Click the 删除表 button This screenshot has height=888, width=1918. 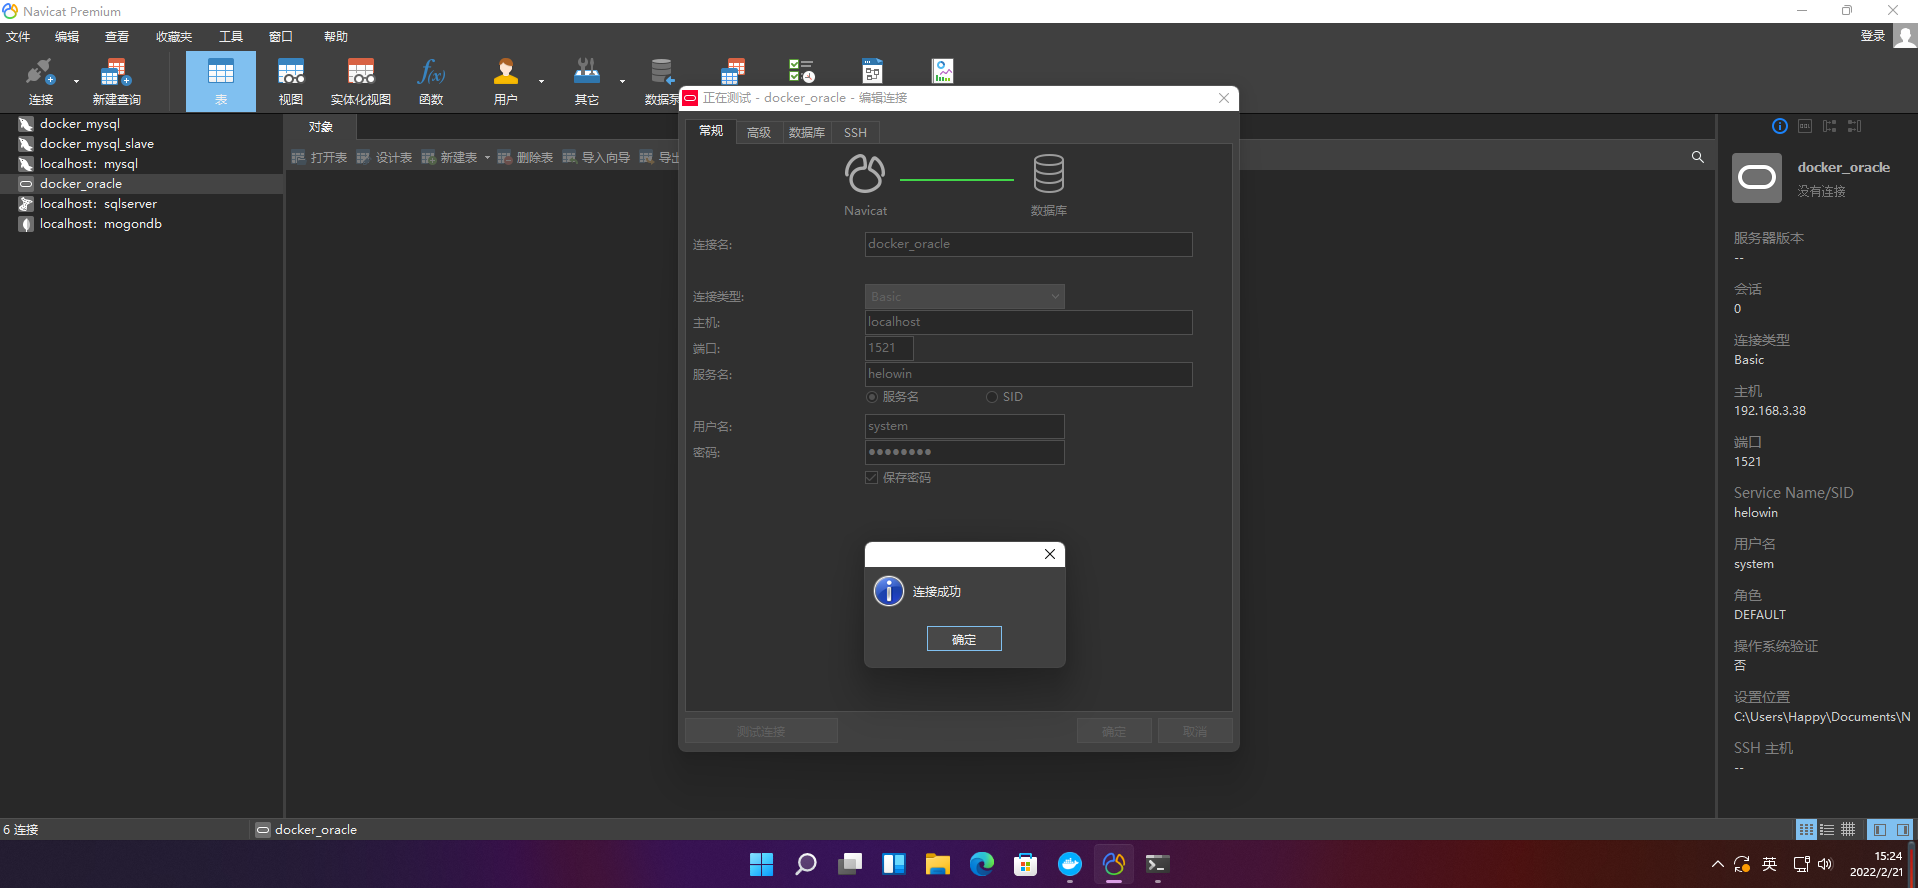[526, 158]
